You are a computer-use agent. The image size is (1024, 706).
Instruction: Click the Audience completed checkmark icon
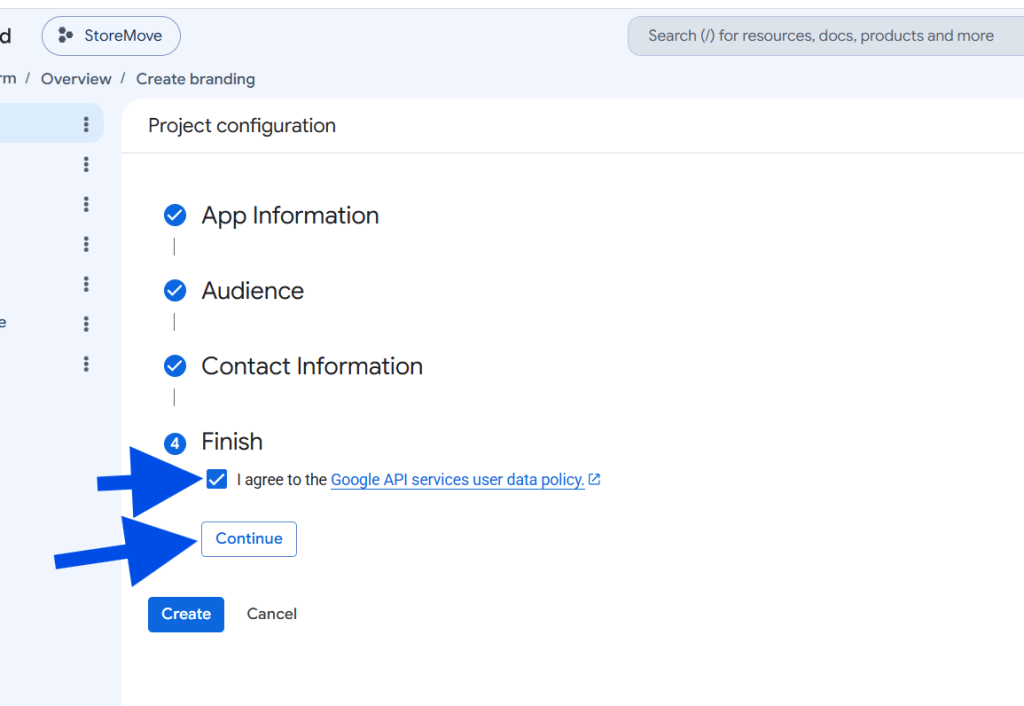tap(175, 291)
